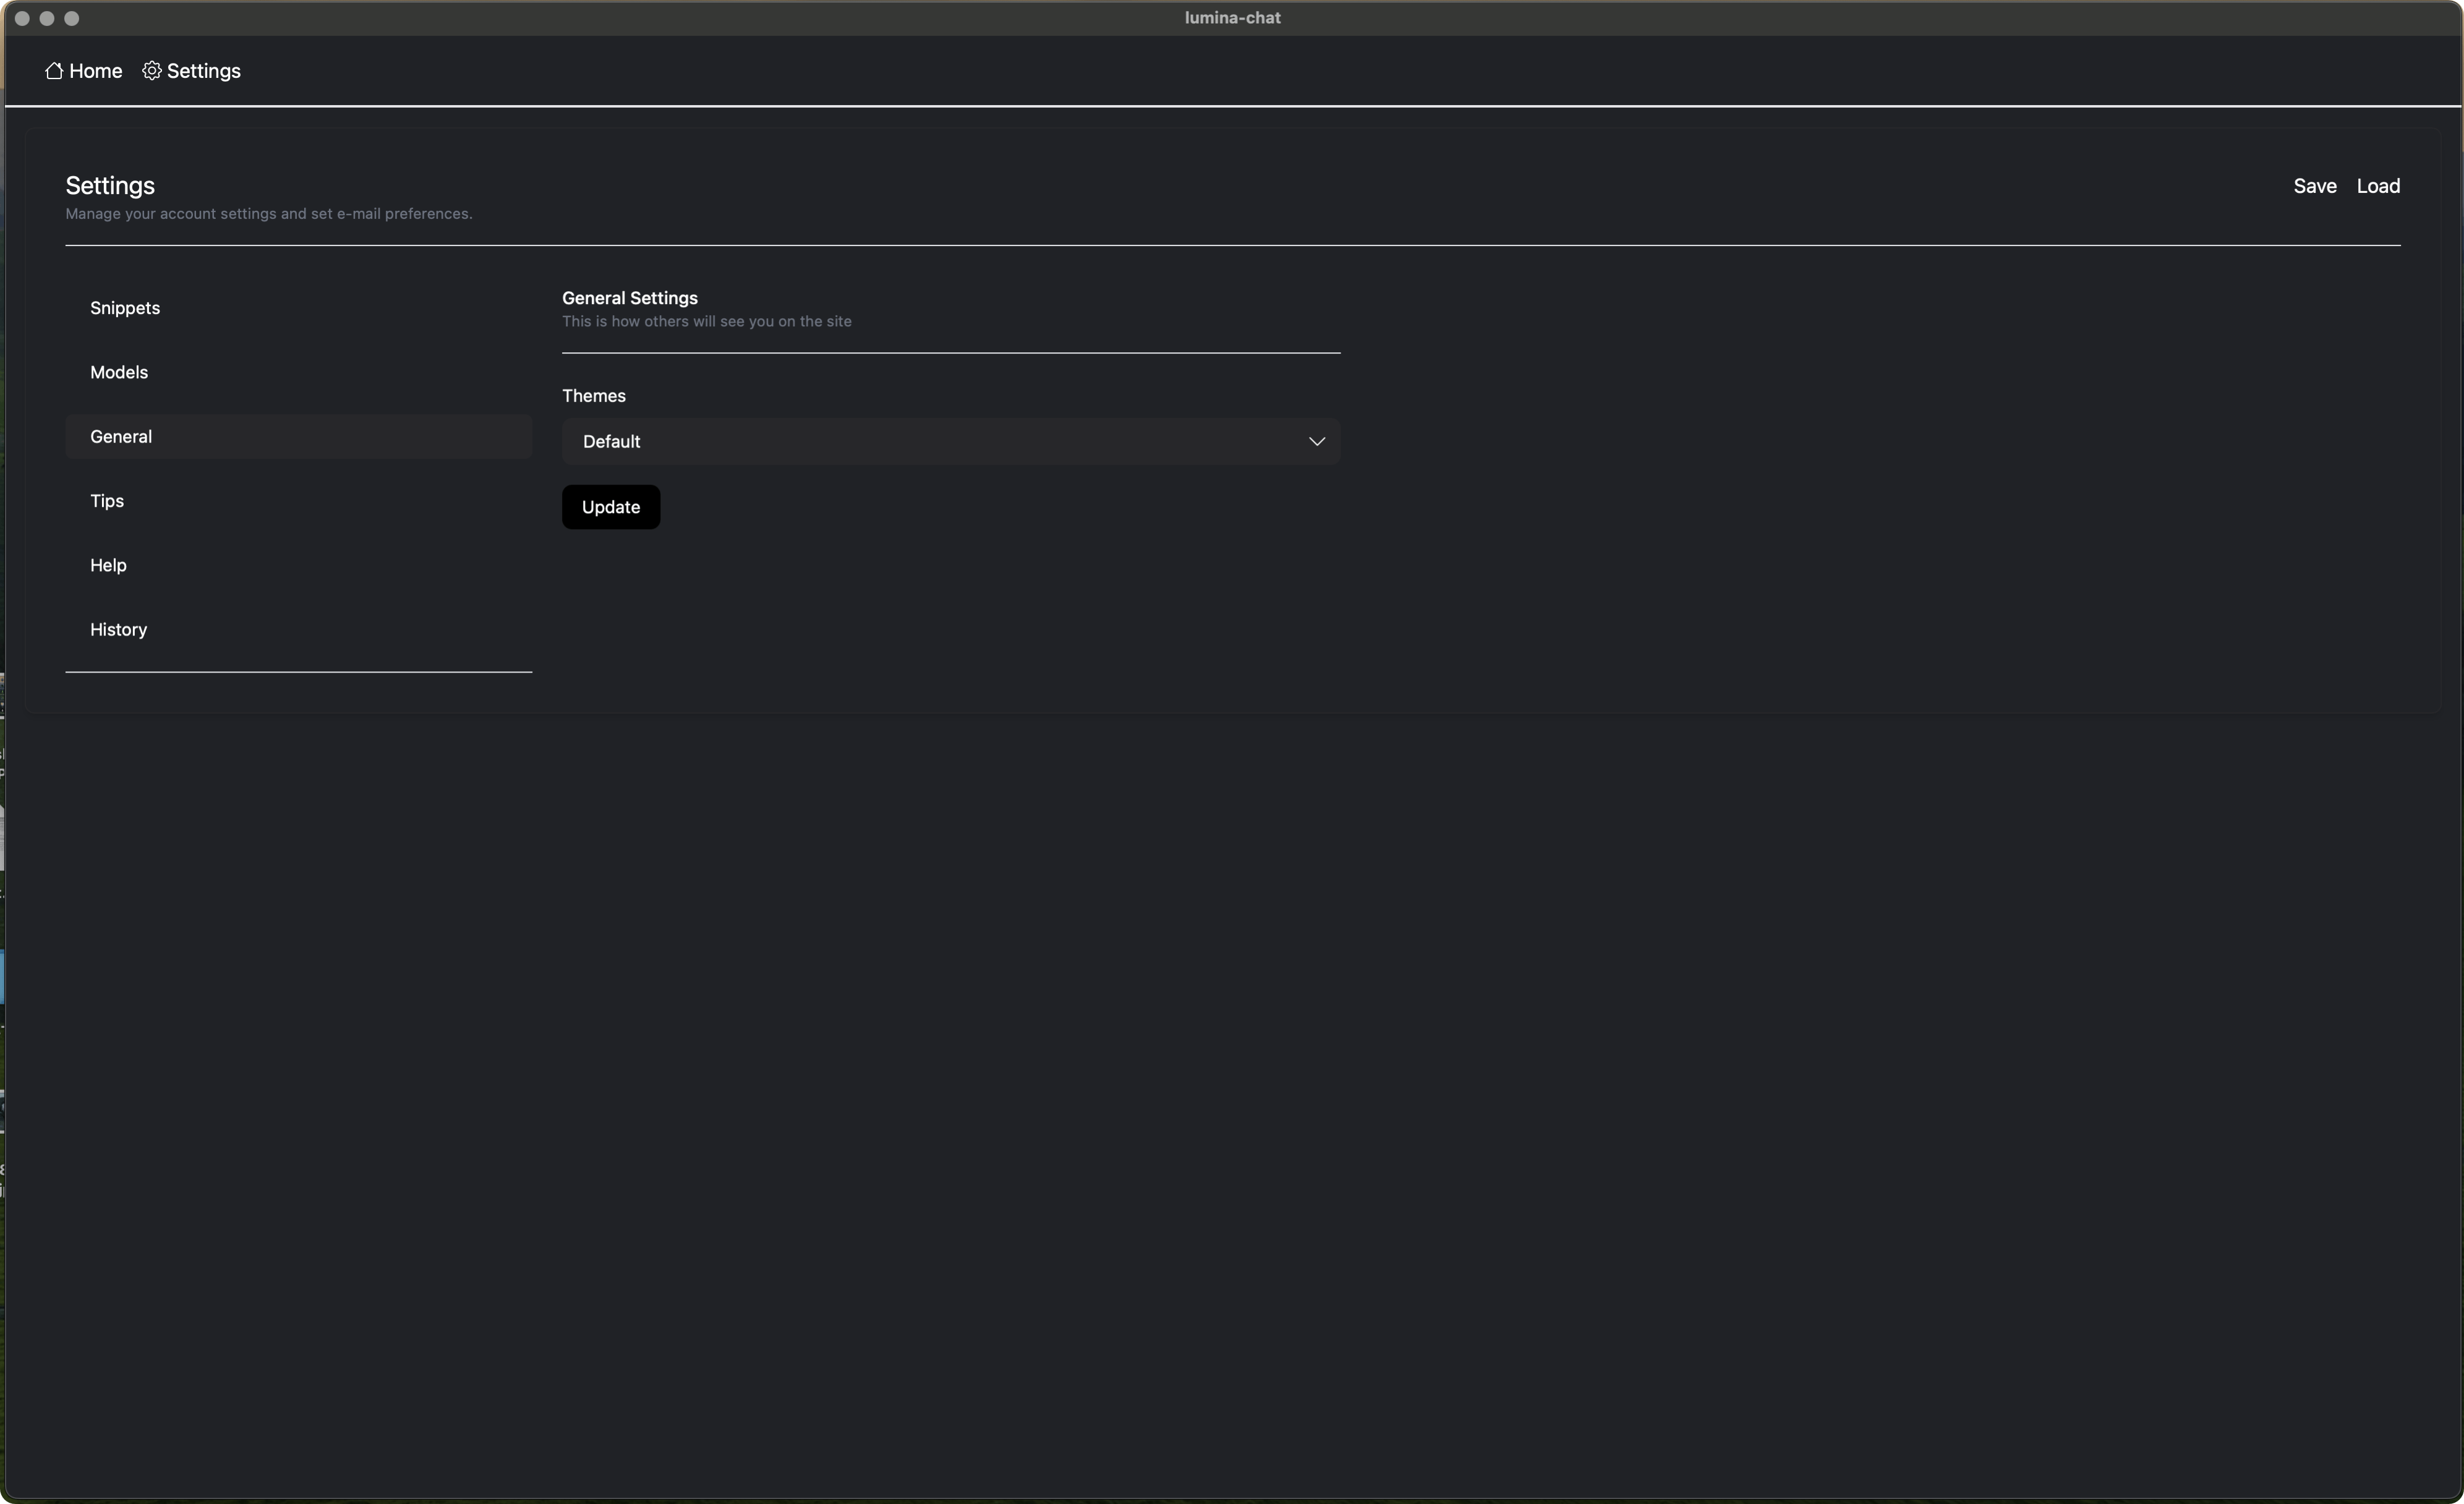Screen dimensions: 2464x1504
Task: Click the Save button
Action: [2314, 186]
